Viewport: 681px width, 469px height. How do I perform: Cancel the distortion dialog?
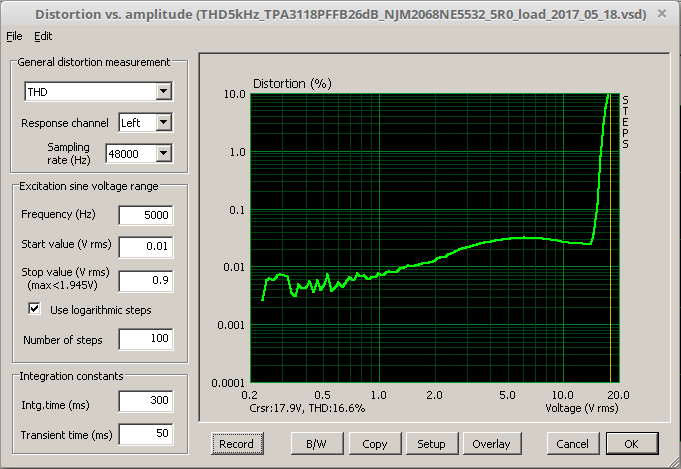pyautogui.click(x=572, y=443)
